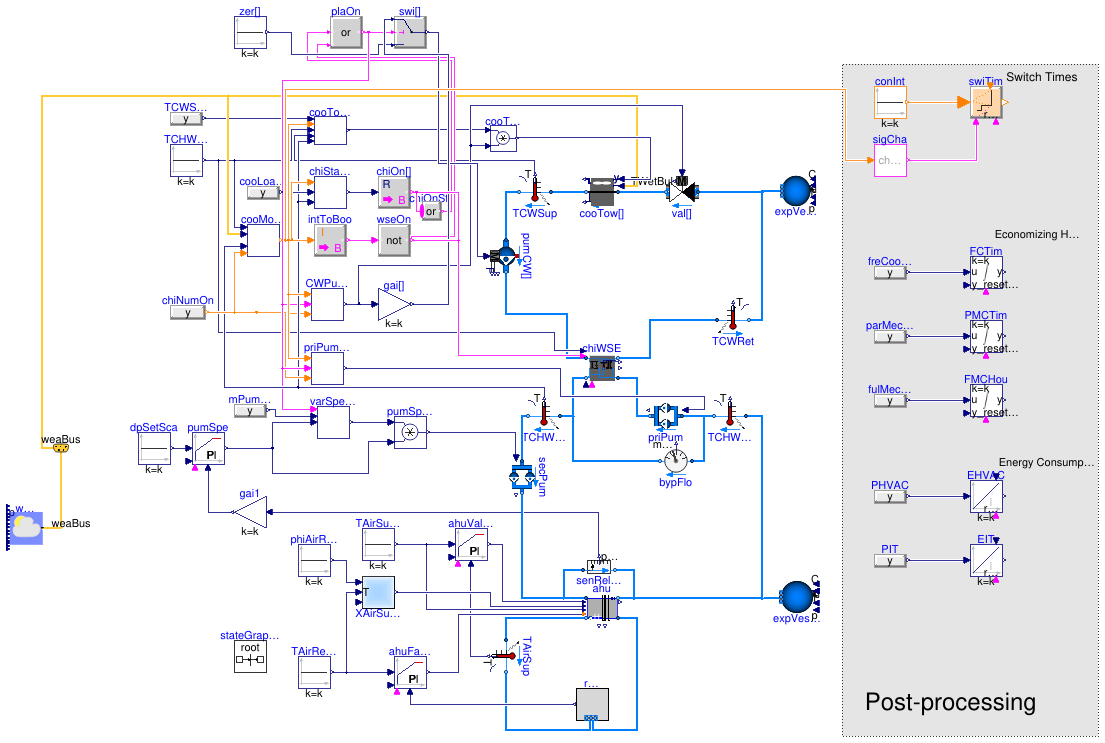Select the Post-processing annotation text
The width and height of the screenshot is (1105, 743).
click(950, 702)
